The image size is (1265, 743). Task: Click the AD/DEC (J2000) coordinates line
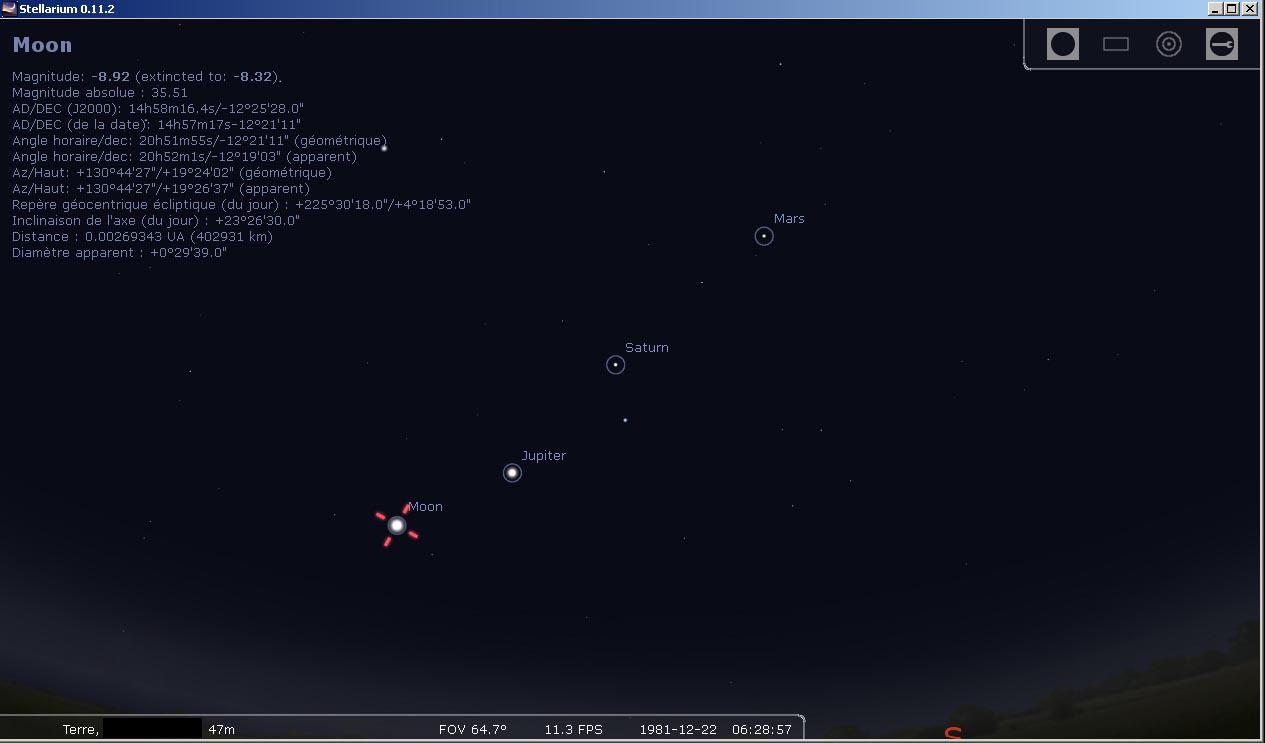(158, 109)
